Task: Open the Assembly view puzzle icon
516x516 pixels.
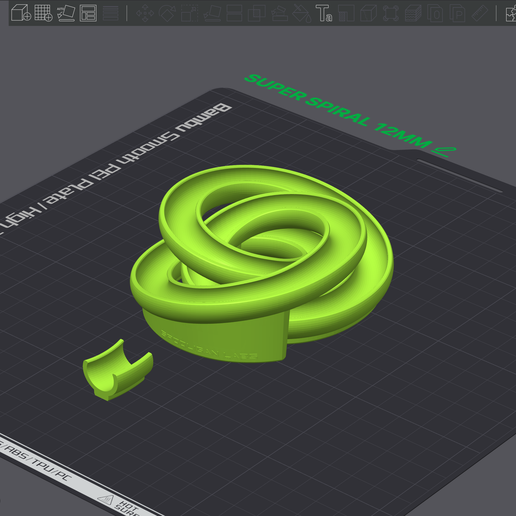Action: click(511, 13)
